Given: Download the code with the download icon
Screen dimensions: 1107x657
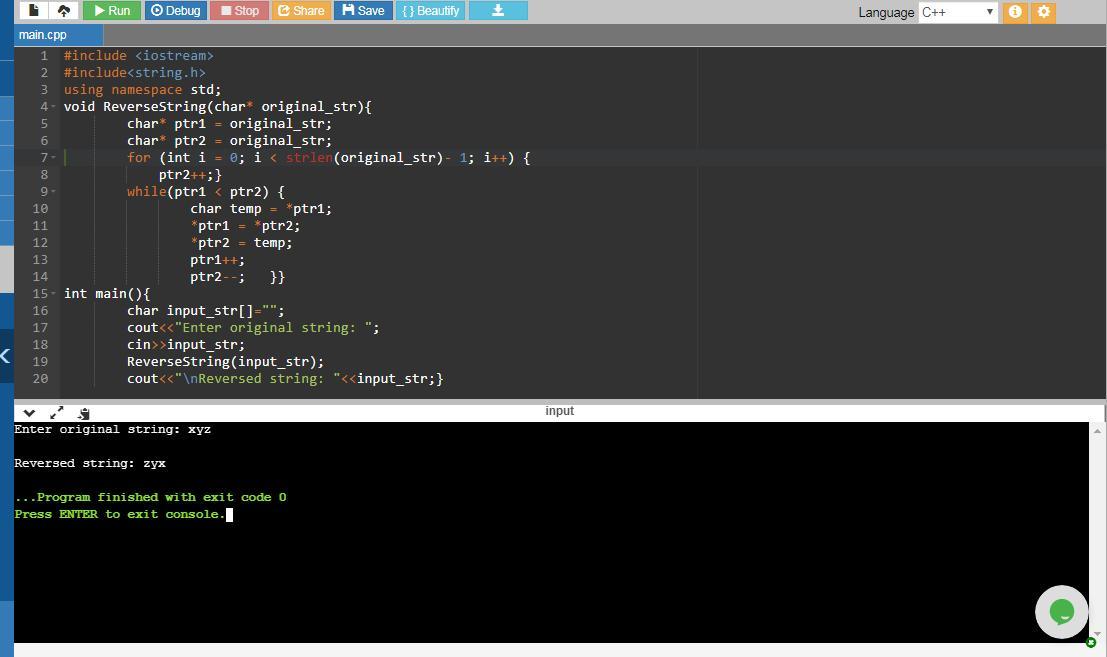Looking at the screenshot, I should click(498, 11).
